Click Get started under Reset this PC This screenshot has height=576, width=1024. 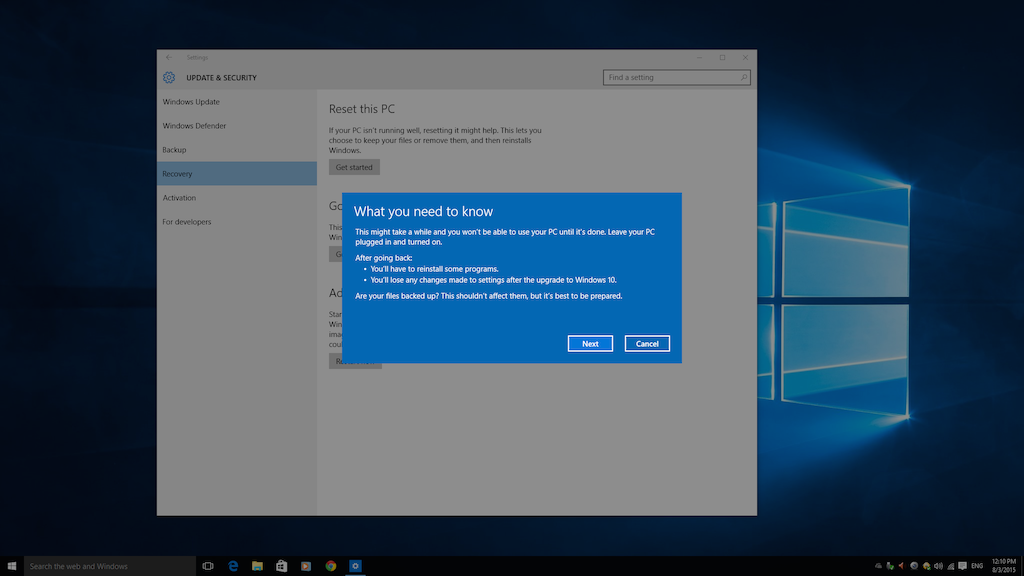(354, 167)
